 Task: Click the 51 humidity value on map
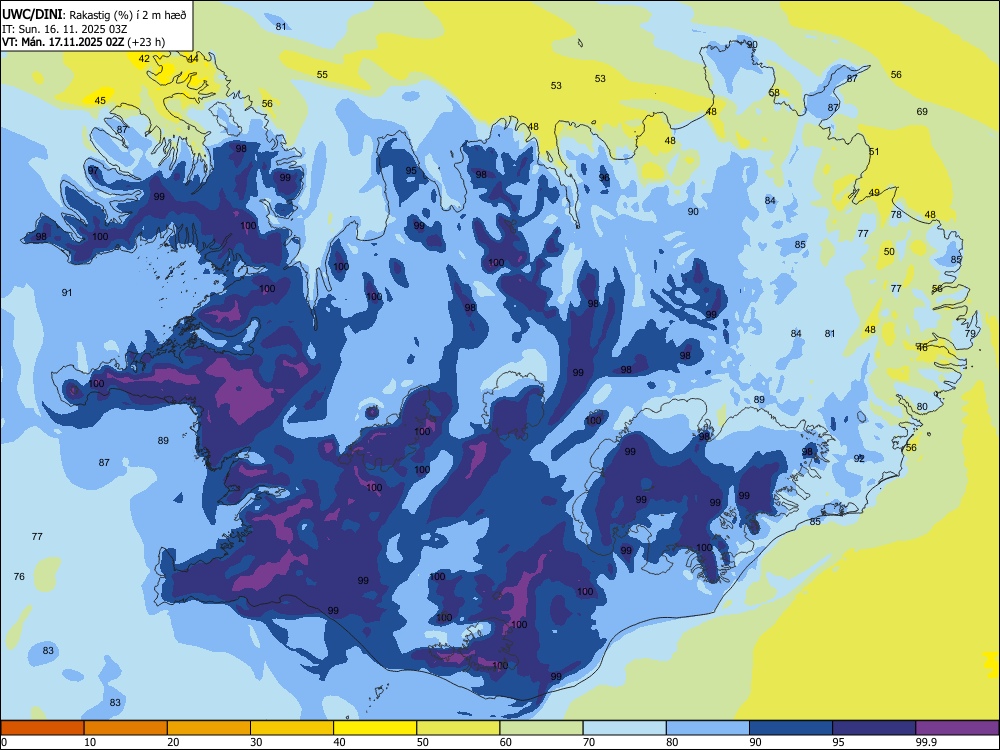click(874, 152)
